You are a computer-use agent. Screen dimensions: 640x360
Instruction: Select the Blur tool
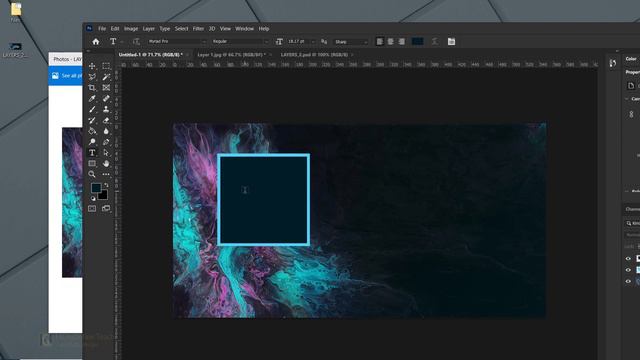pos(106,131)
